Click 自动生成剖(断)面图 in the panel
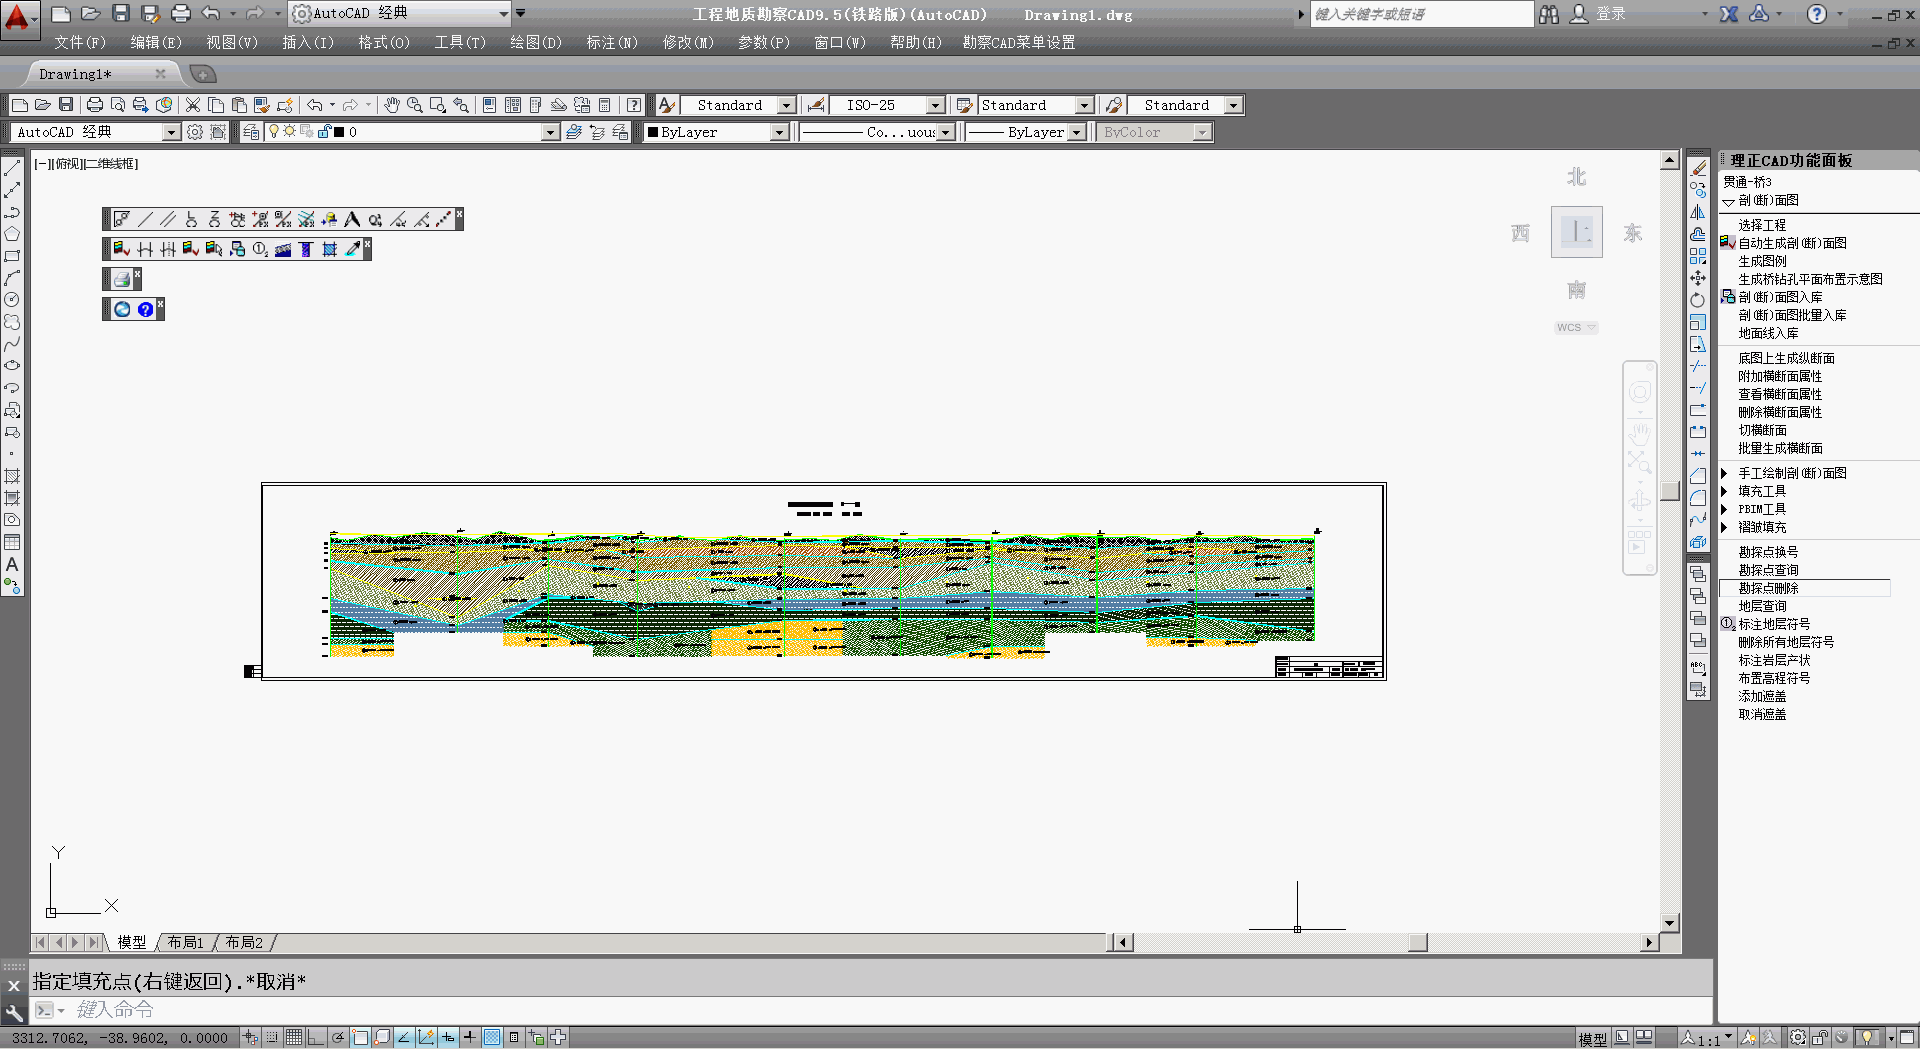Viewport: 1920px width, 1049px height. [x=1792, y=243]
